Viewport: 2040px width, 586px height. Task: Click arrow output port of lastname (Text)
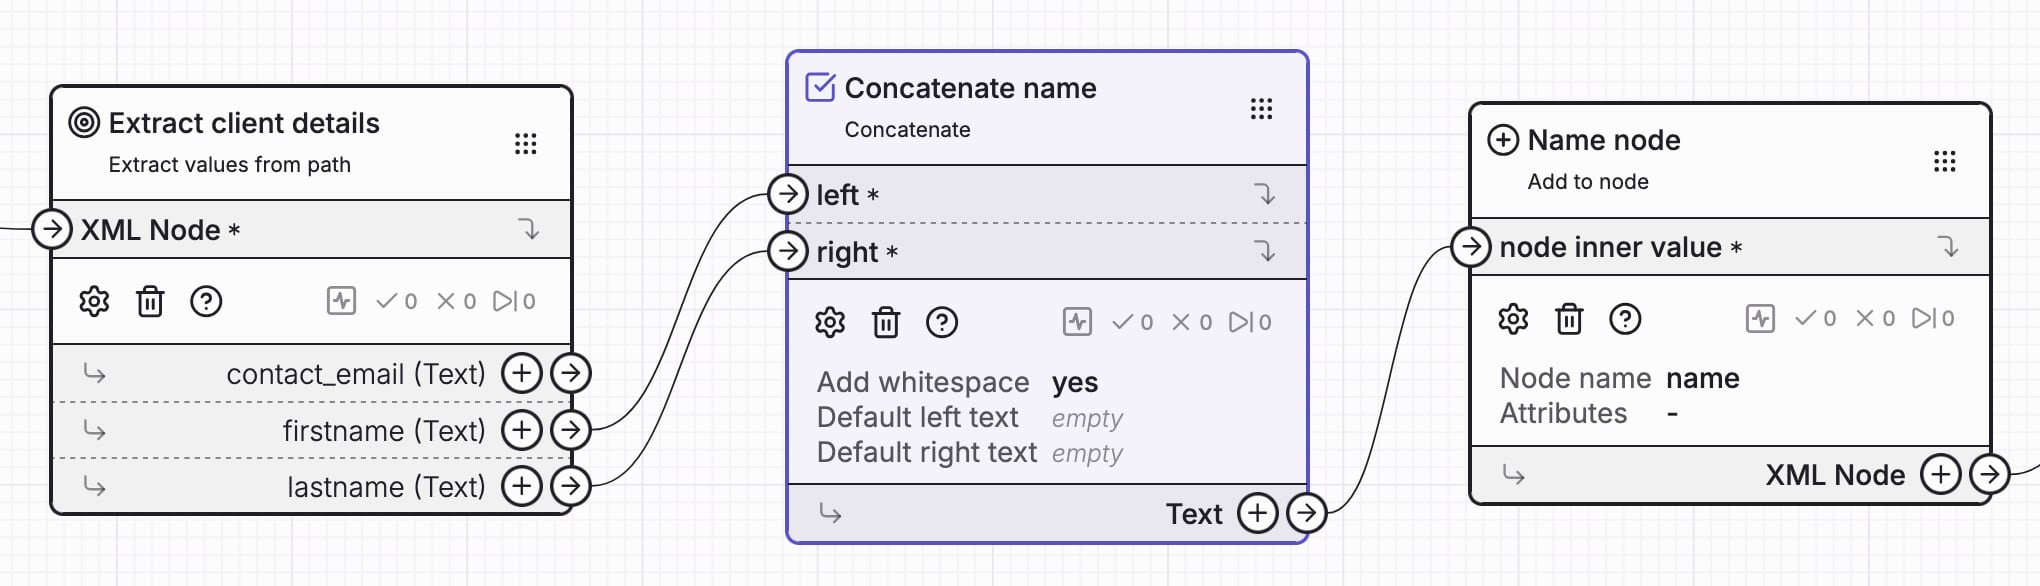tap(571, 486)
